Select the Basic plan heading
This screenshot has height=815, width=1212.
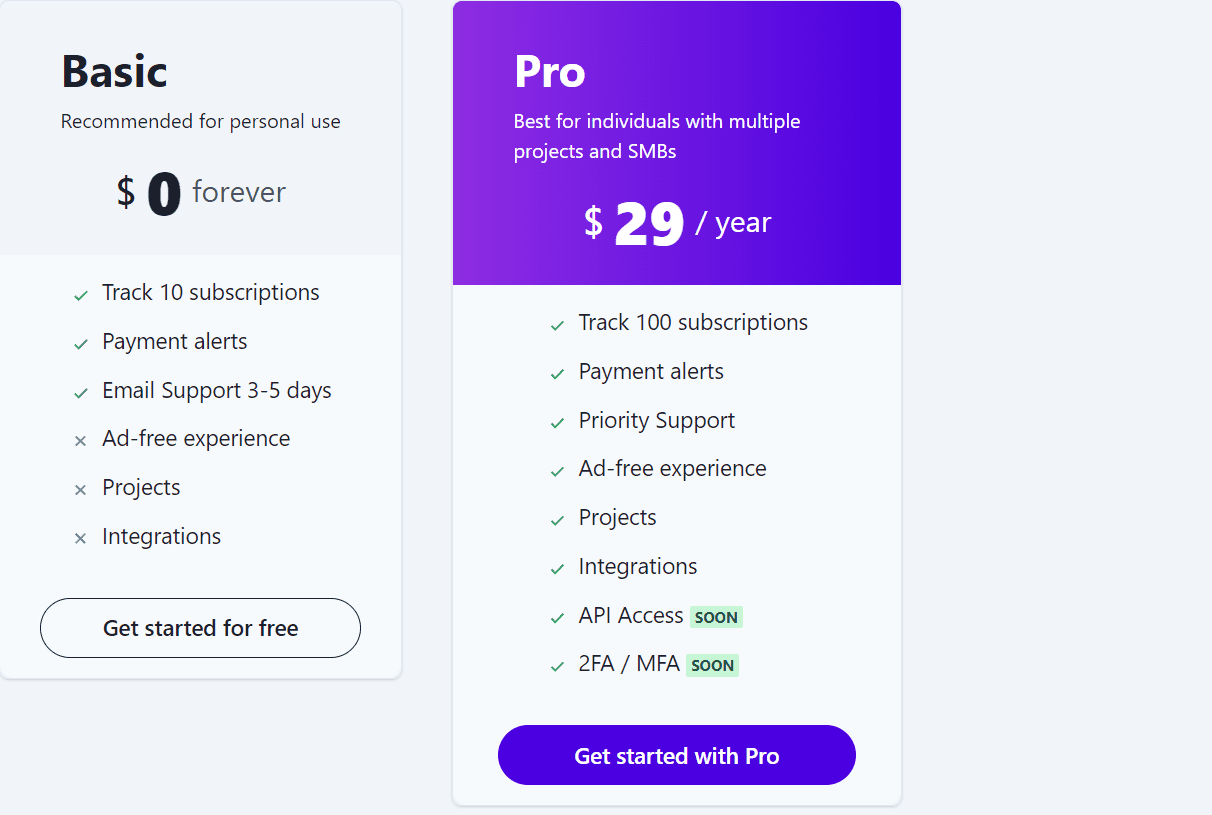point(114,72)
